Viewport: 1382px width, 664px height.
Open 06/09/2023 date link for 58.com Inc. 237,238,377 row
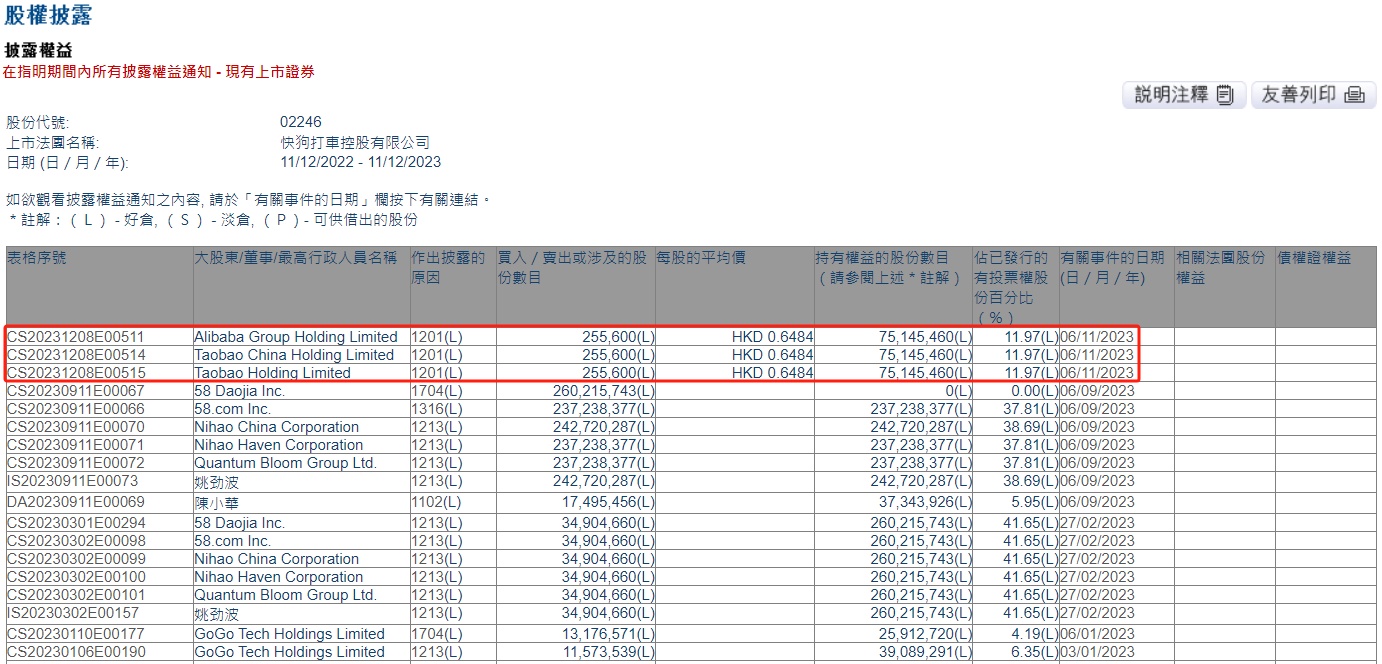[x=1098, y=409]
